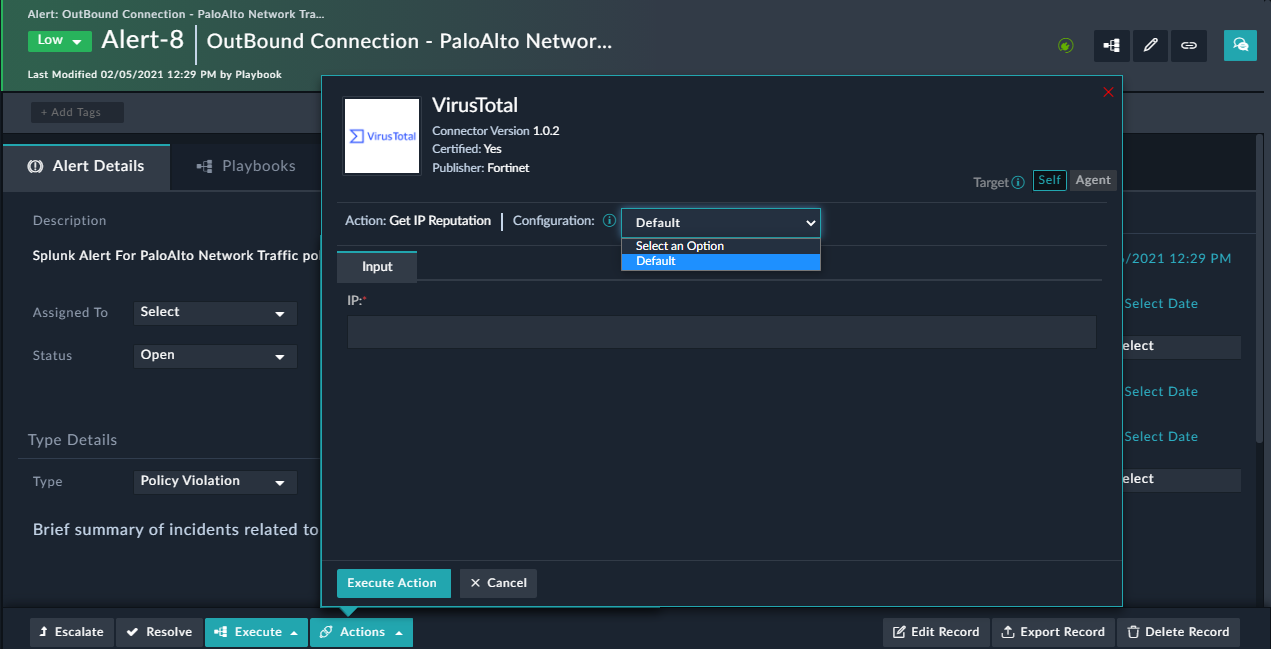Open the playbooks hierarchy icon in header

pyautogui.click(x=1111, y=45)
